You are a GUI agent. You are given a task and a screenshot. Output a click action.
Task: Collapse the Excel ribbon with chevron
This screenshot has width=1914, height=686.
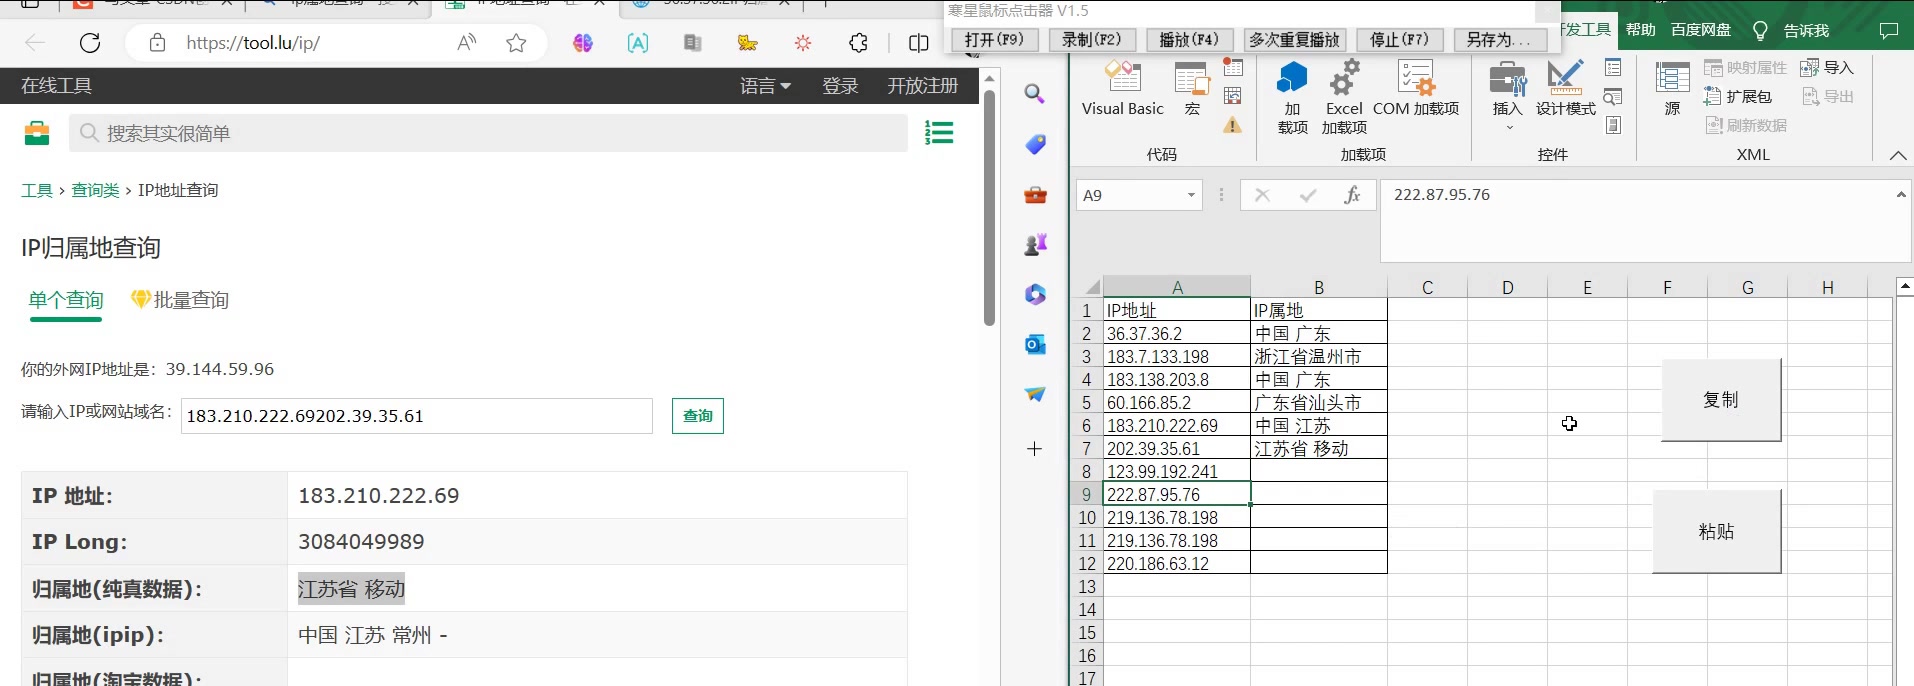pos(1897,155)
